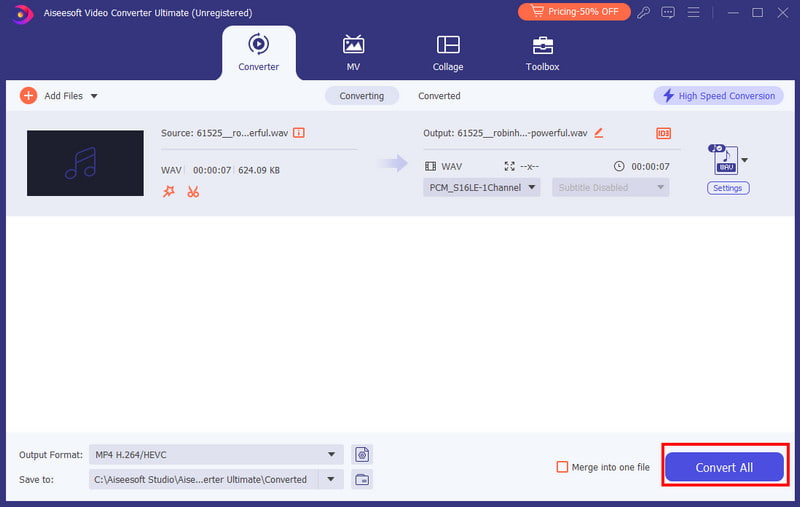
Task: Show the Converted list
Action: 439,96
